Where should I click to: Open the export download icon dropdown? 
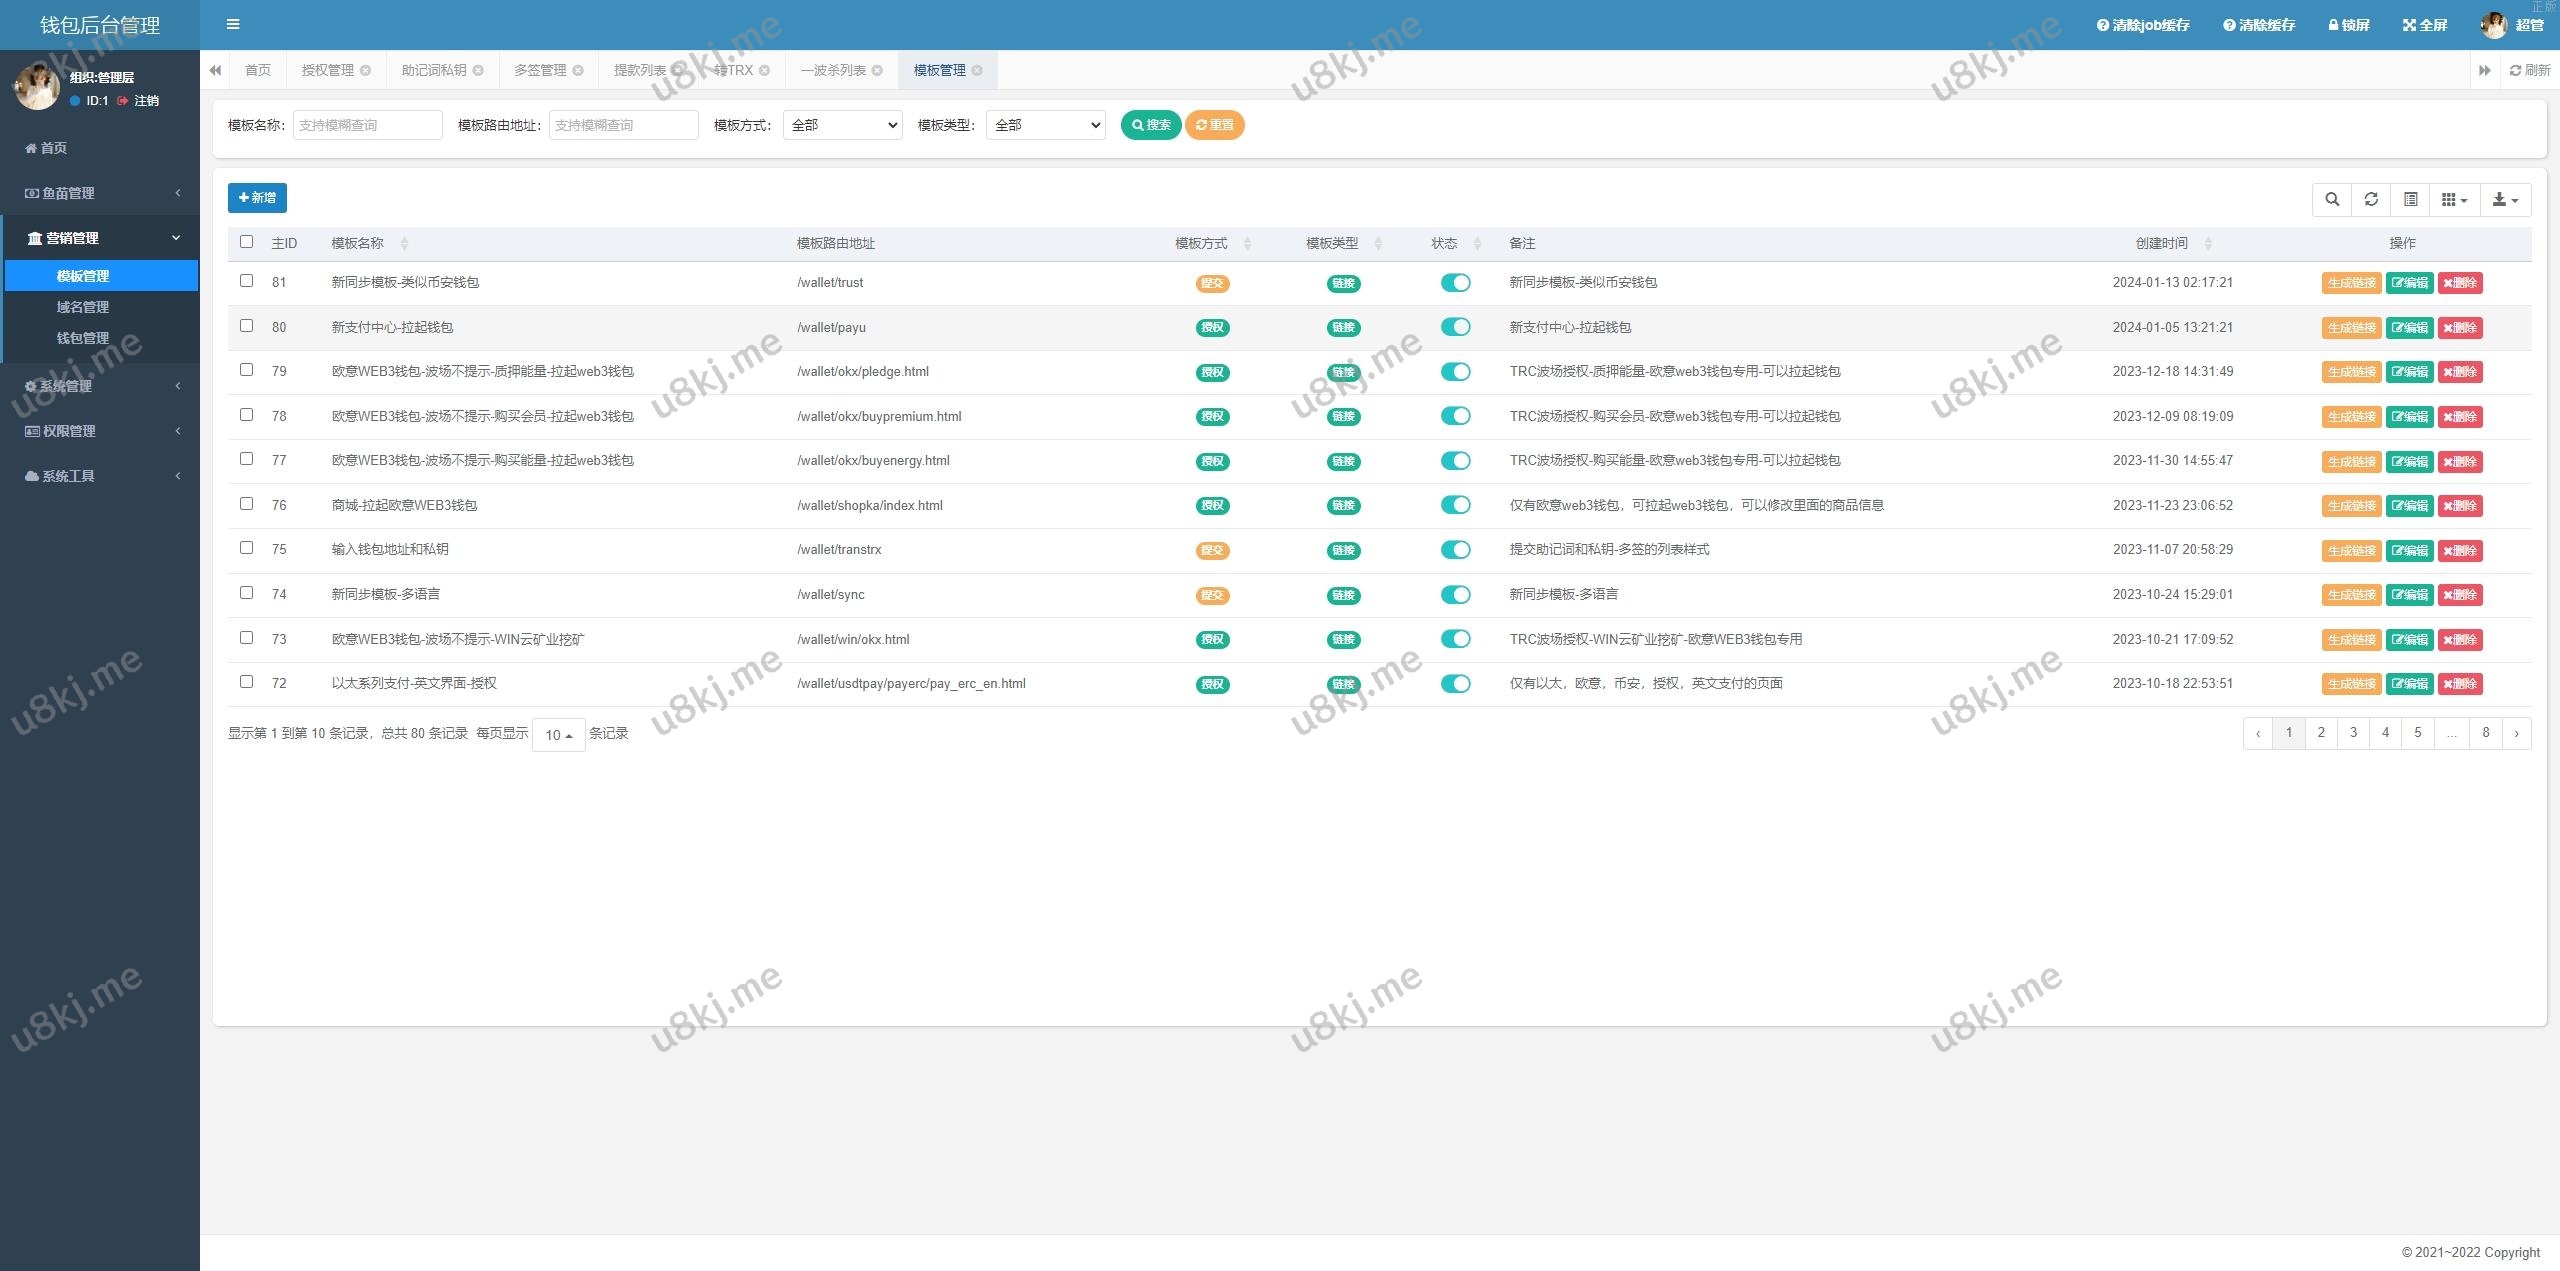2504,199
